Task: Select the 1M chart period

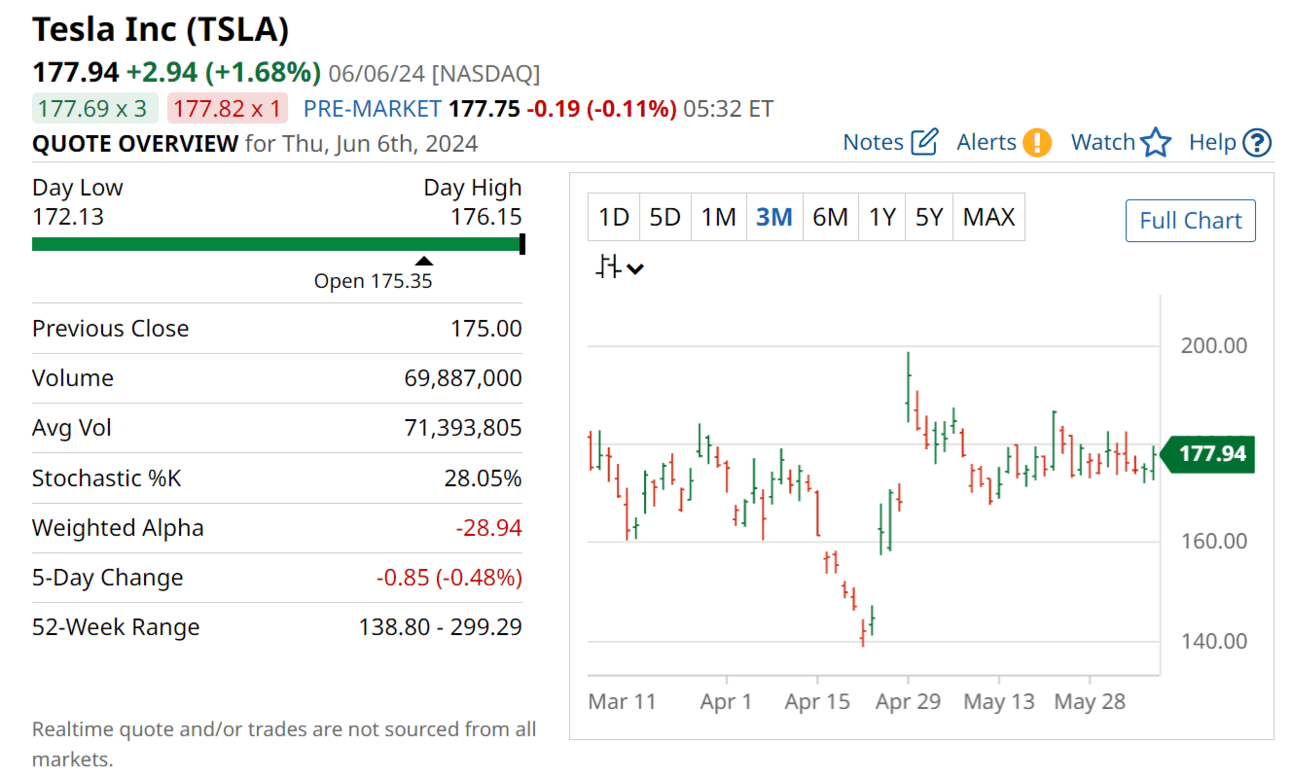Action: pyautogui.click(x=719, y=217)
